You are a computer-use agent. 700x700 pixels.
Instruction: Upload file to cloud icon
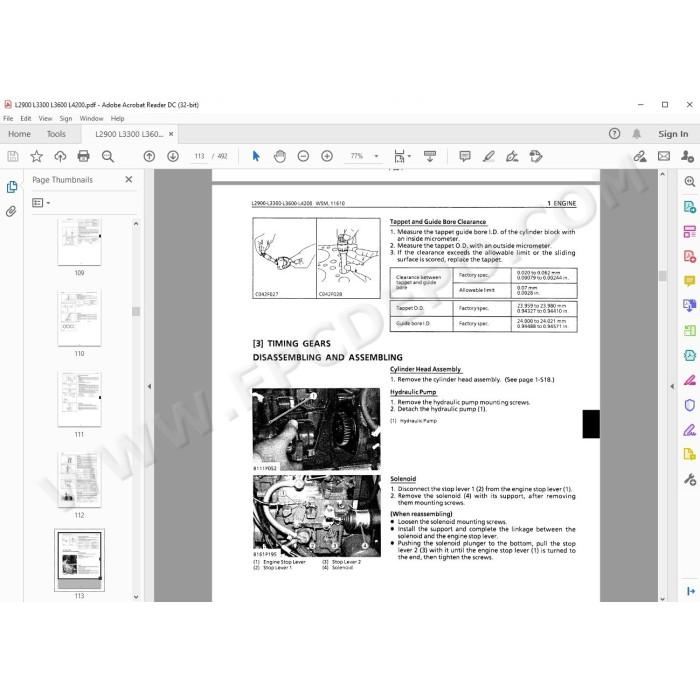pyautogui.click(x=60, y=156)
